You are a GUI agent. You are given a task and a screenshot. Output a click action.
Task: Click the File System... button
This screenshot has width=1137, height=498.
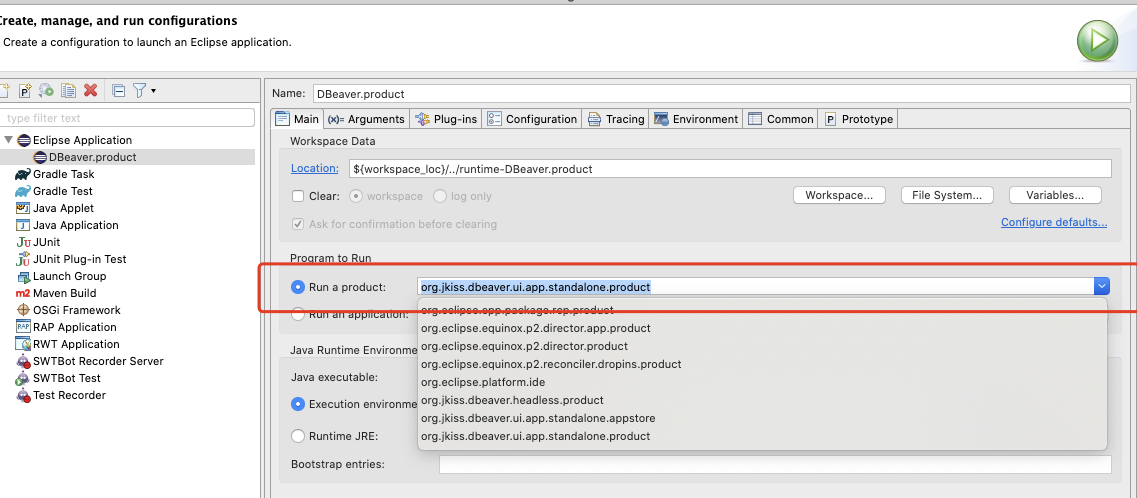tap(946, 195)
